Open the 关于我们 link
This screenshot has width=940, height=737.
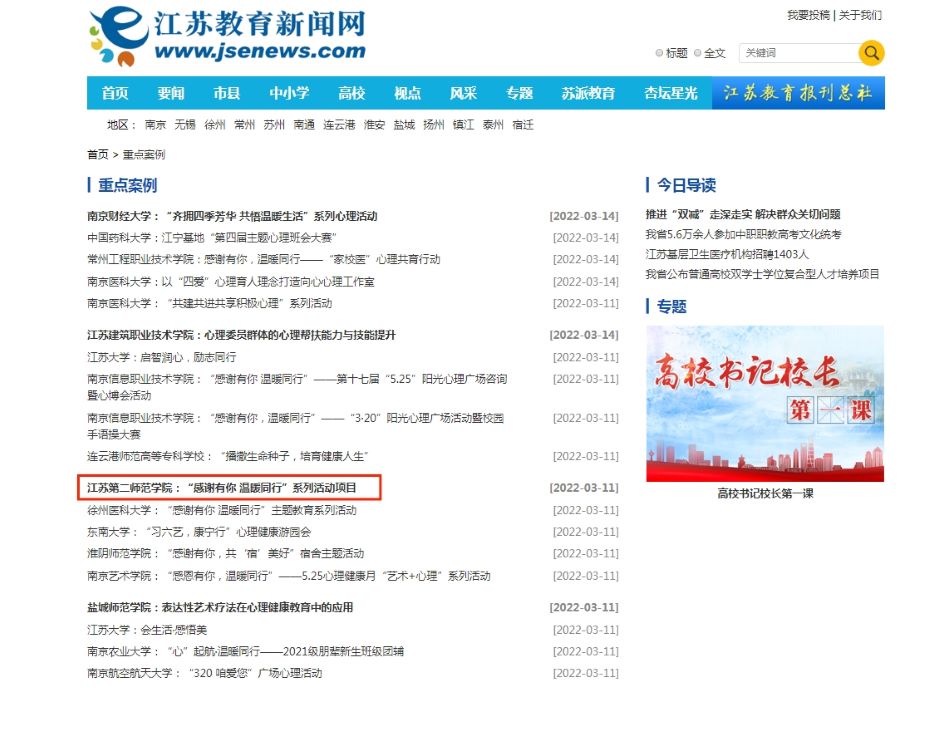click(x=860, y=15)
